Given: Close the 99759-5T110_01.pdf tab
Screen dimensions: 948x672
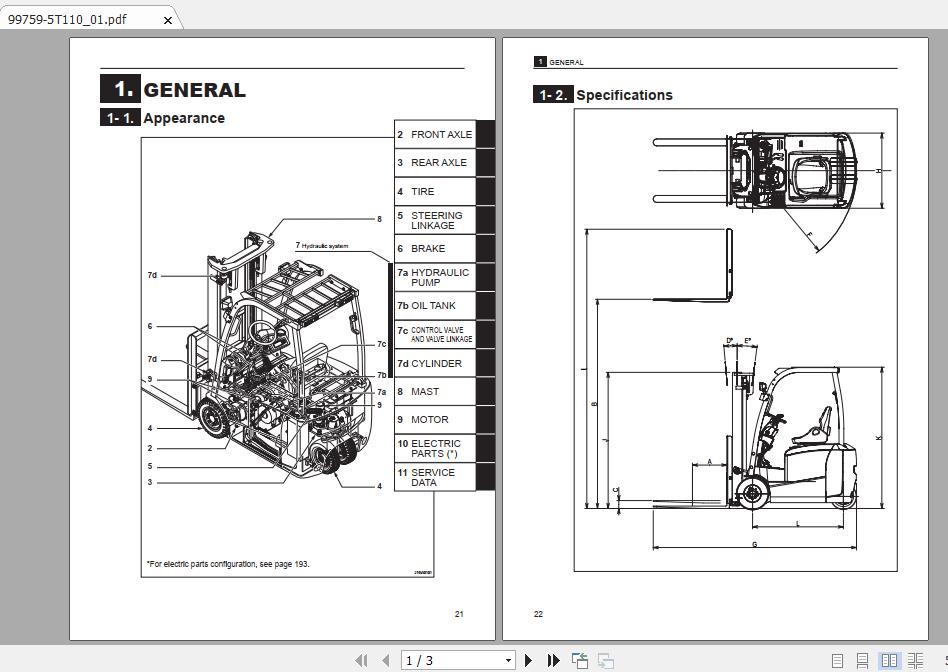Looking at the screenshot, I should [x=167, y=18].
